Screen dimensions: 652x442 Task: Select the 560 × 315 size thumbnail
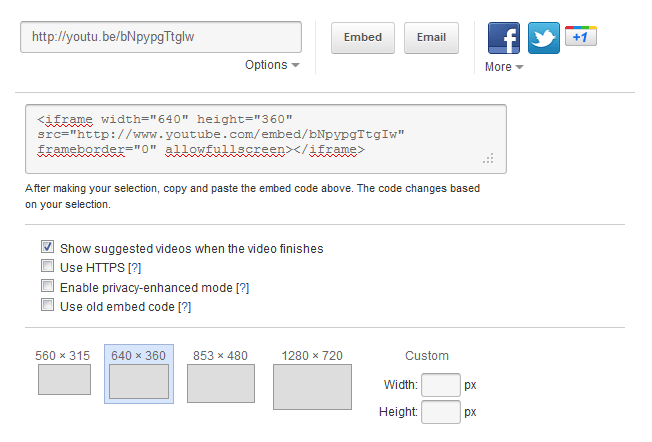pos(64,379)
